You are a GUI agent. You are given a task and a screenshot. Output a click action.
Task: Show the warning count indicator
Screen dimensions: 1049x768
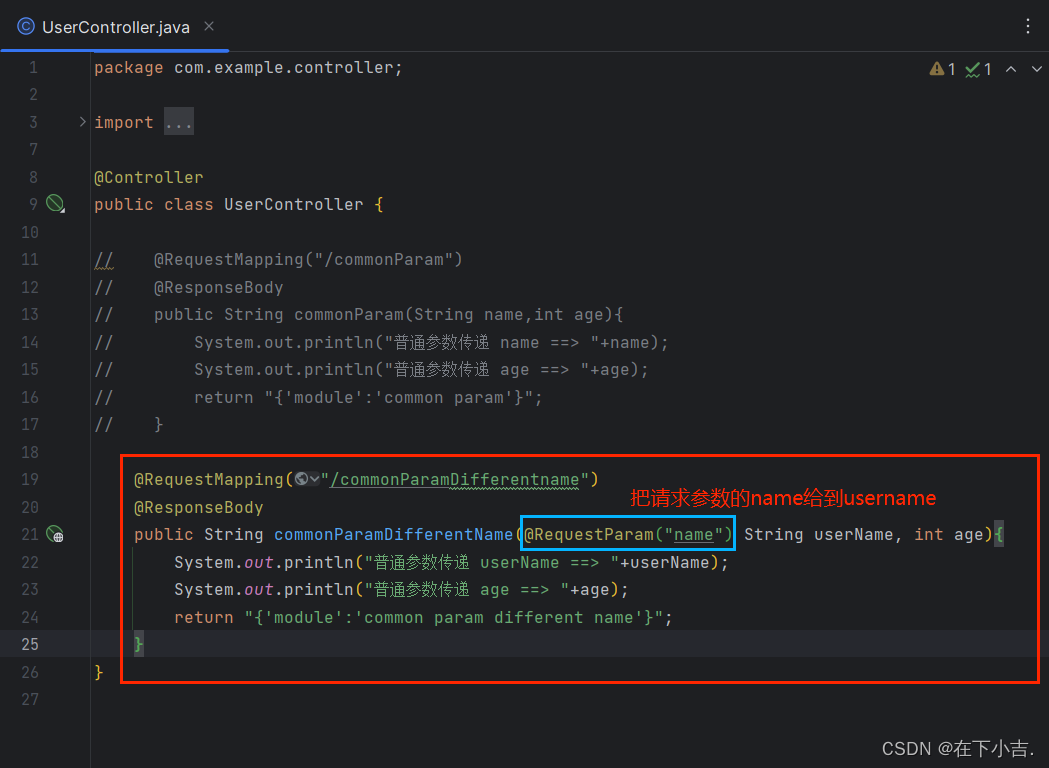pyautogui.click(x=942, y=69)
